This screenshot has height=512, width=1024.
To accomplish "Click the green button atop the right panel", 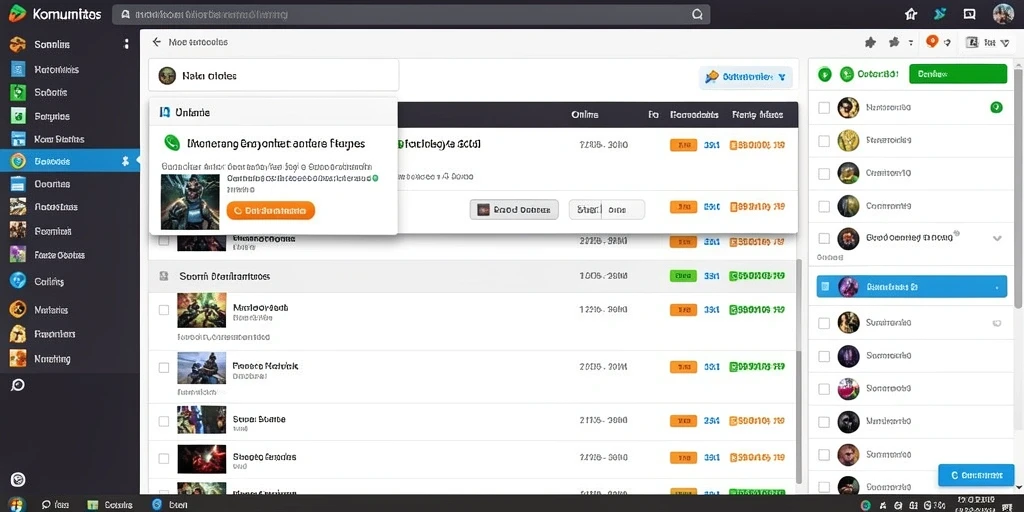I will pos(958,74).
